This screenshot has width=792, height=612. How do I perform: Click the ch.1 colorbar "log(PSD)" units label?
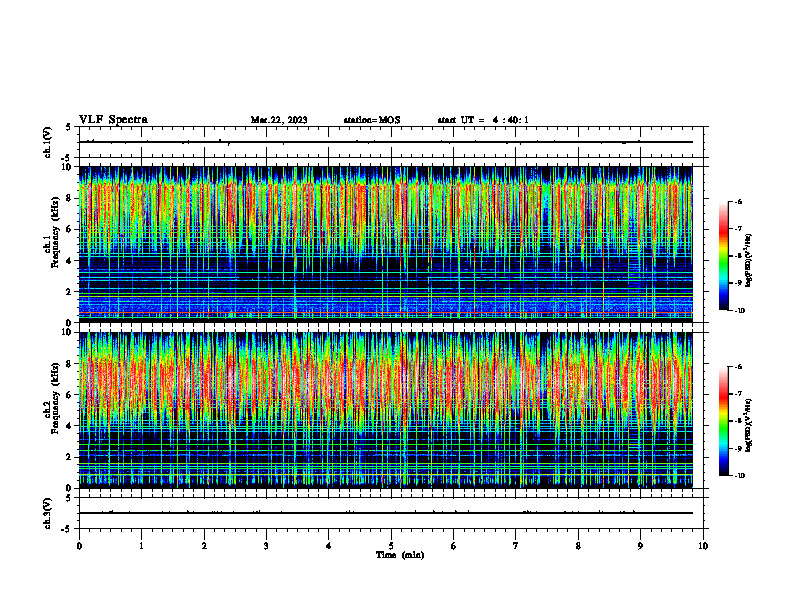point(750,261)
